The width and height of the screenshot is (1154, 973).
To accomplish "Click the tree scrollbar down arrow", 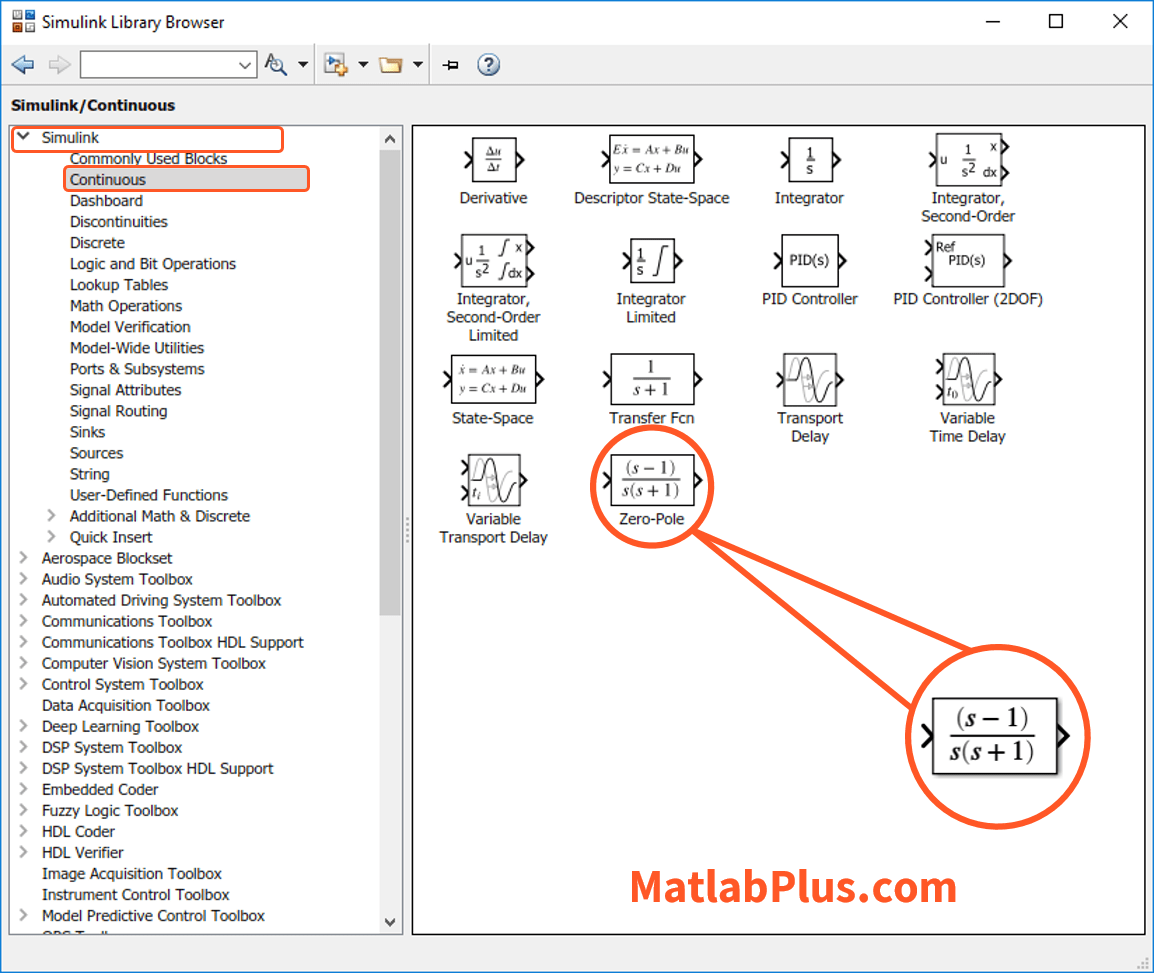I will tap(390, 921).
